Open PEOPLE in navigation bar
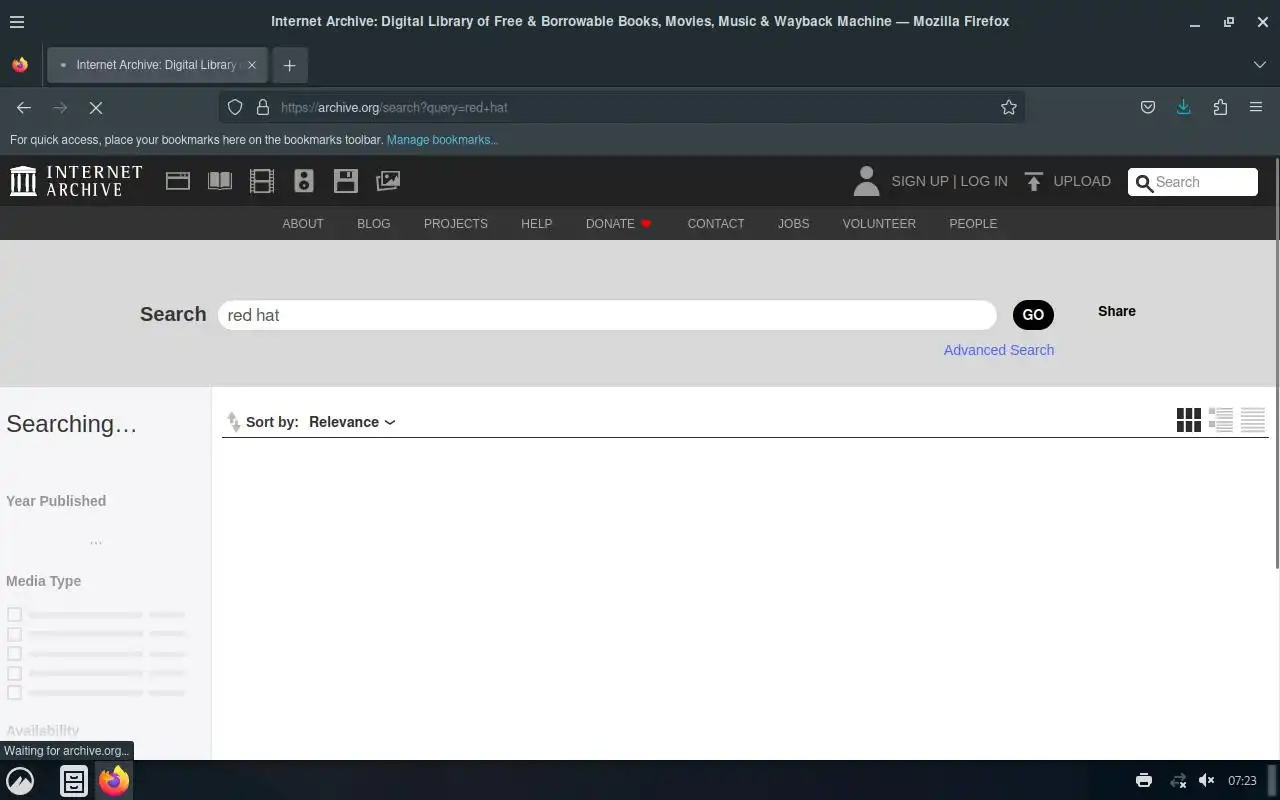 973,223
